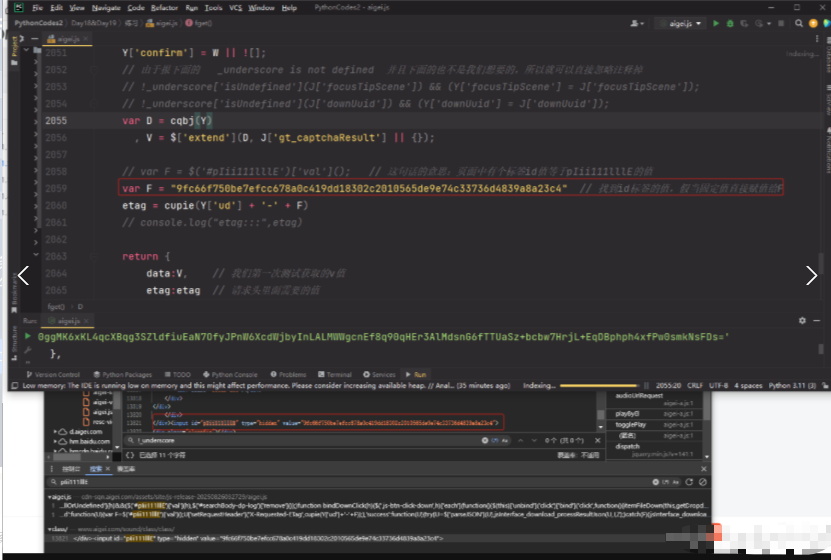Close the DevTools find bar
This screenshot has width=831, height=560.
(x=598, y=440)
